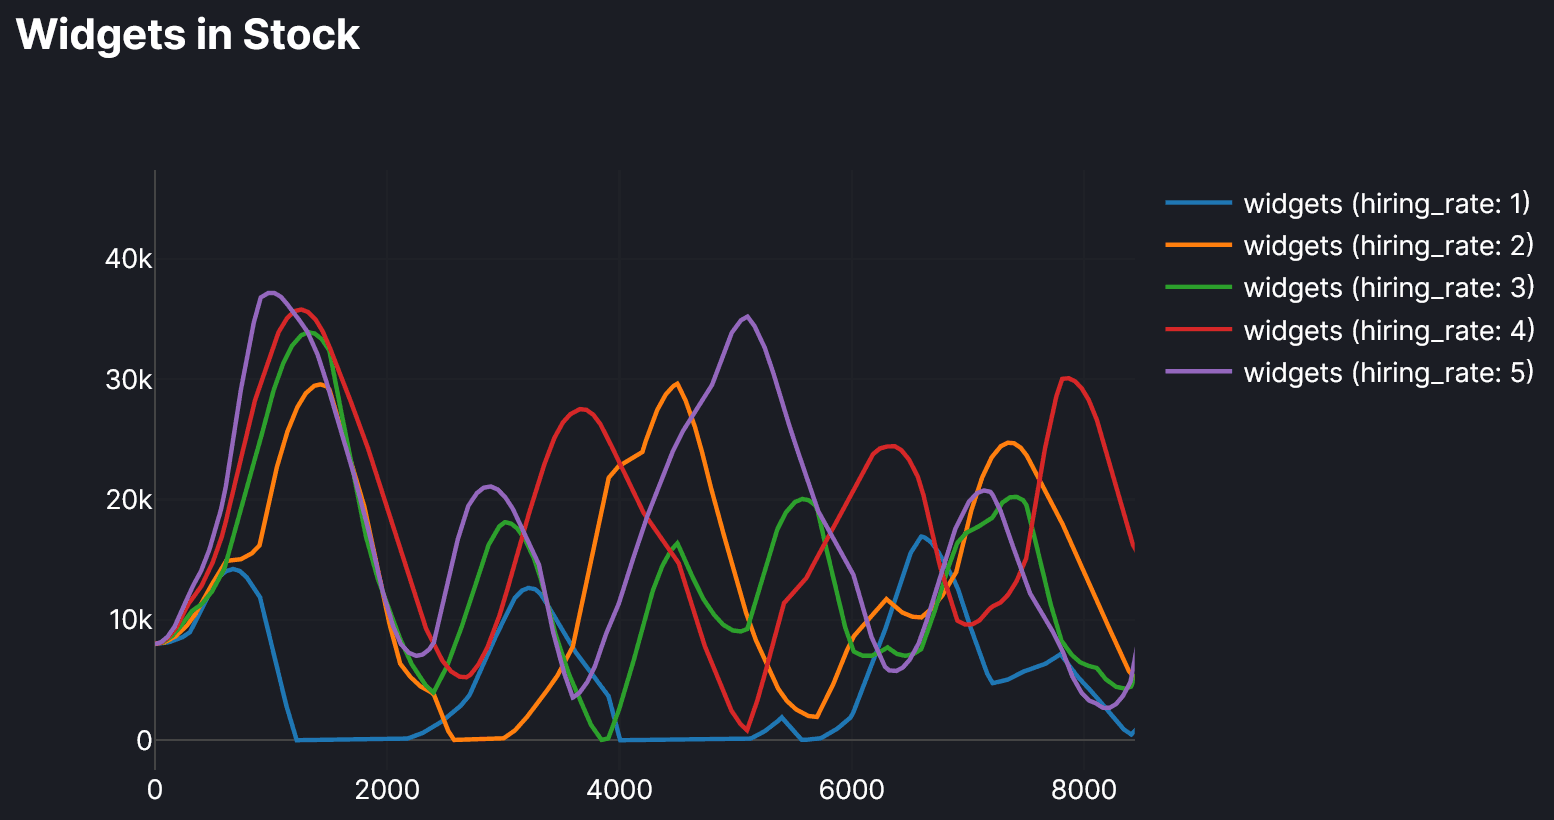Click the "Widgets in Stock" chart title
Screen dimensions: 1554x820
pos(188,35)
